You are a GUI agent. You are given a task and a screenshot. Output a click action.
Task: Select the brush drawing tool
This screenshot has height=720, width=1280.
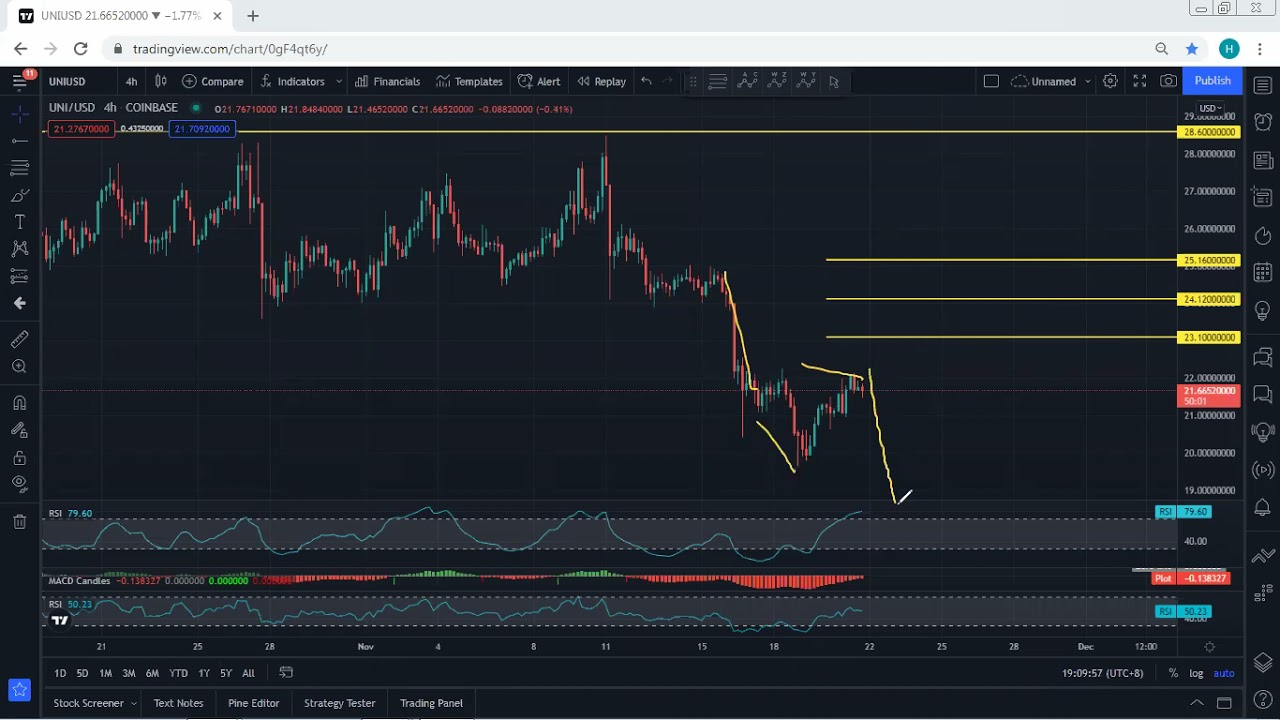20,195
